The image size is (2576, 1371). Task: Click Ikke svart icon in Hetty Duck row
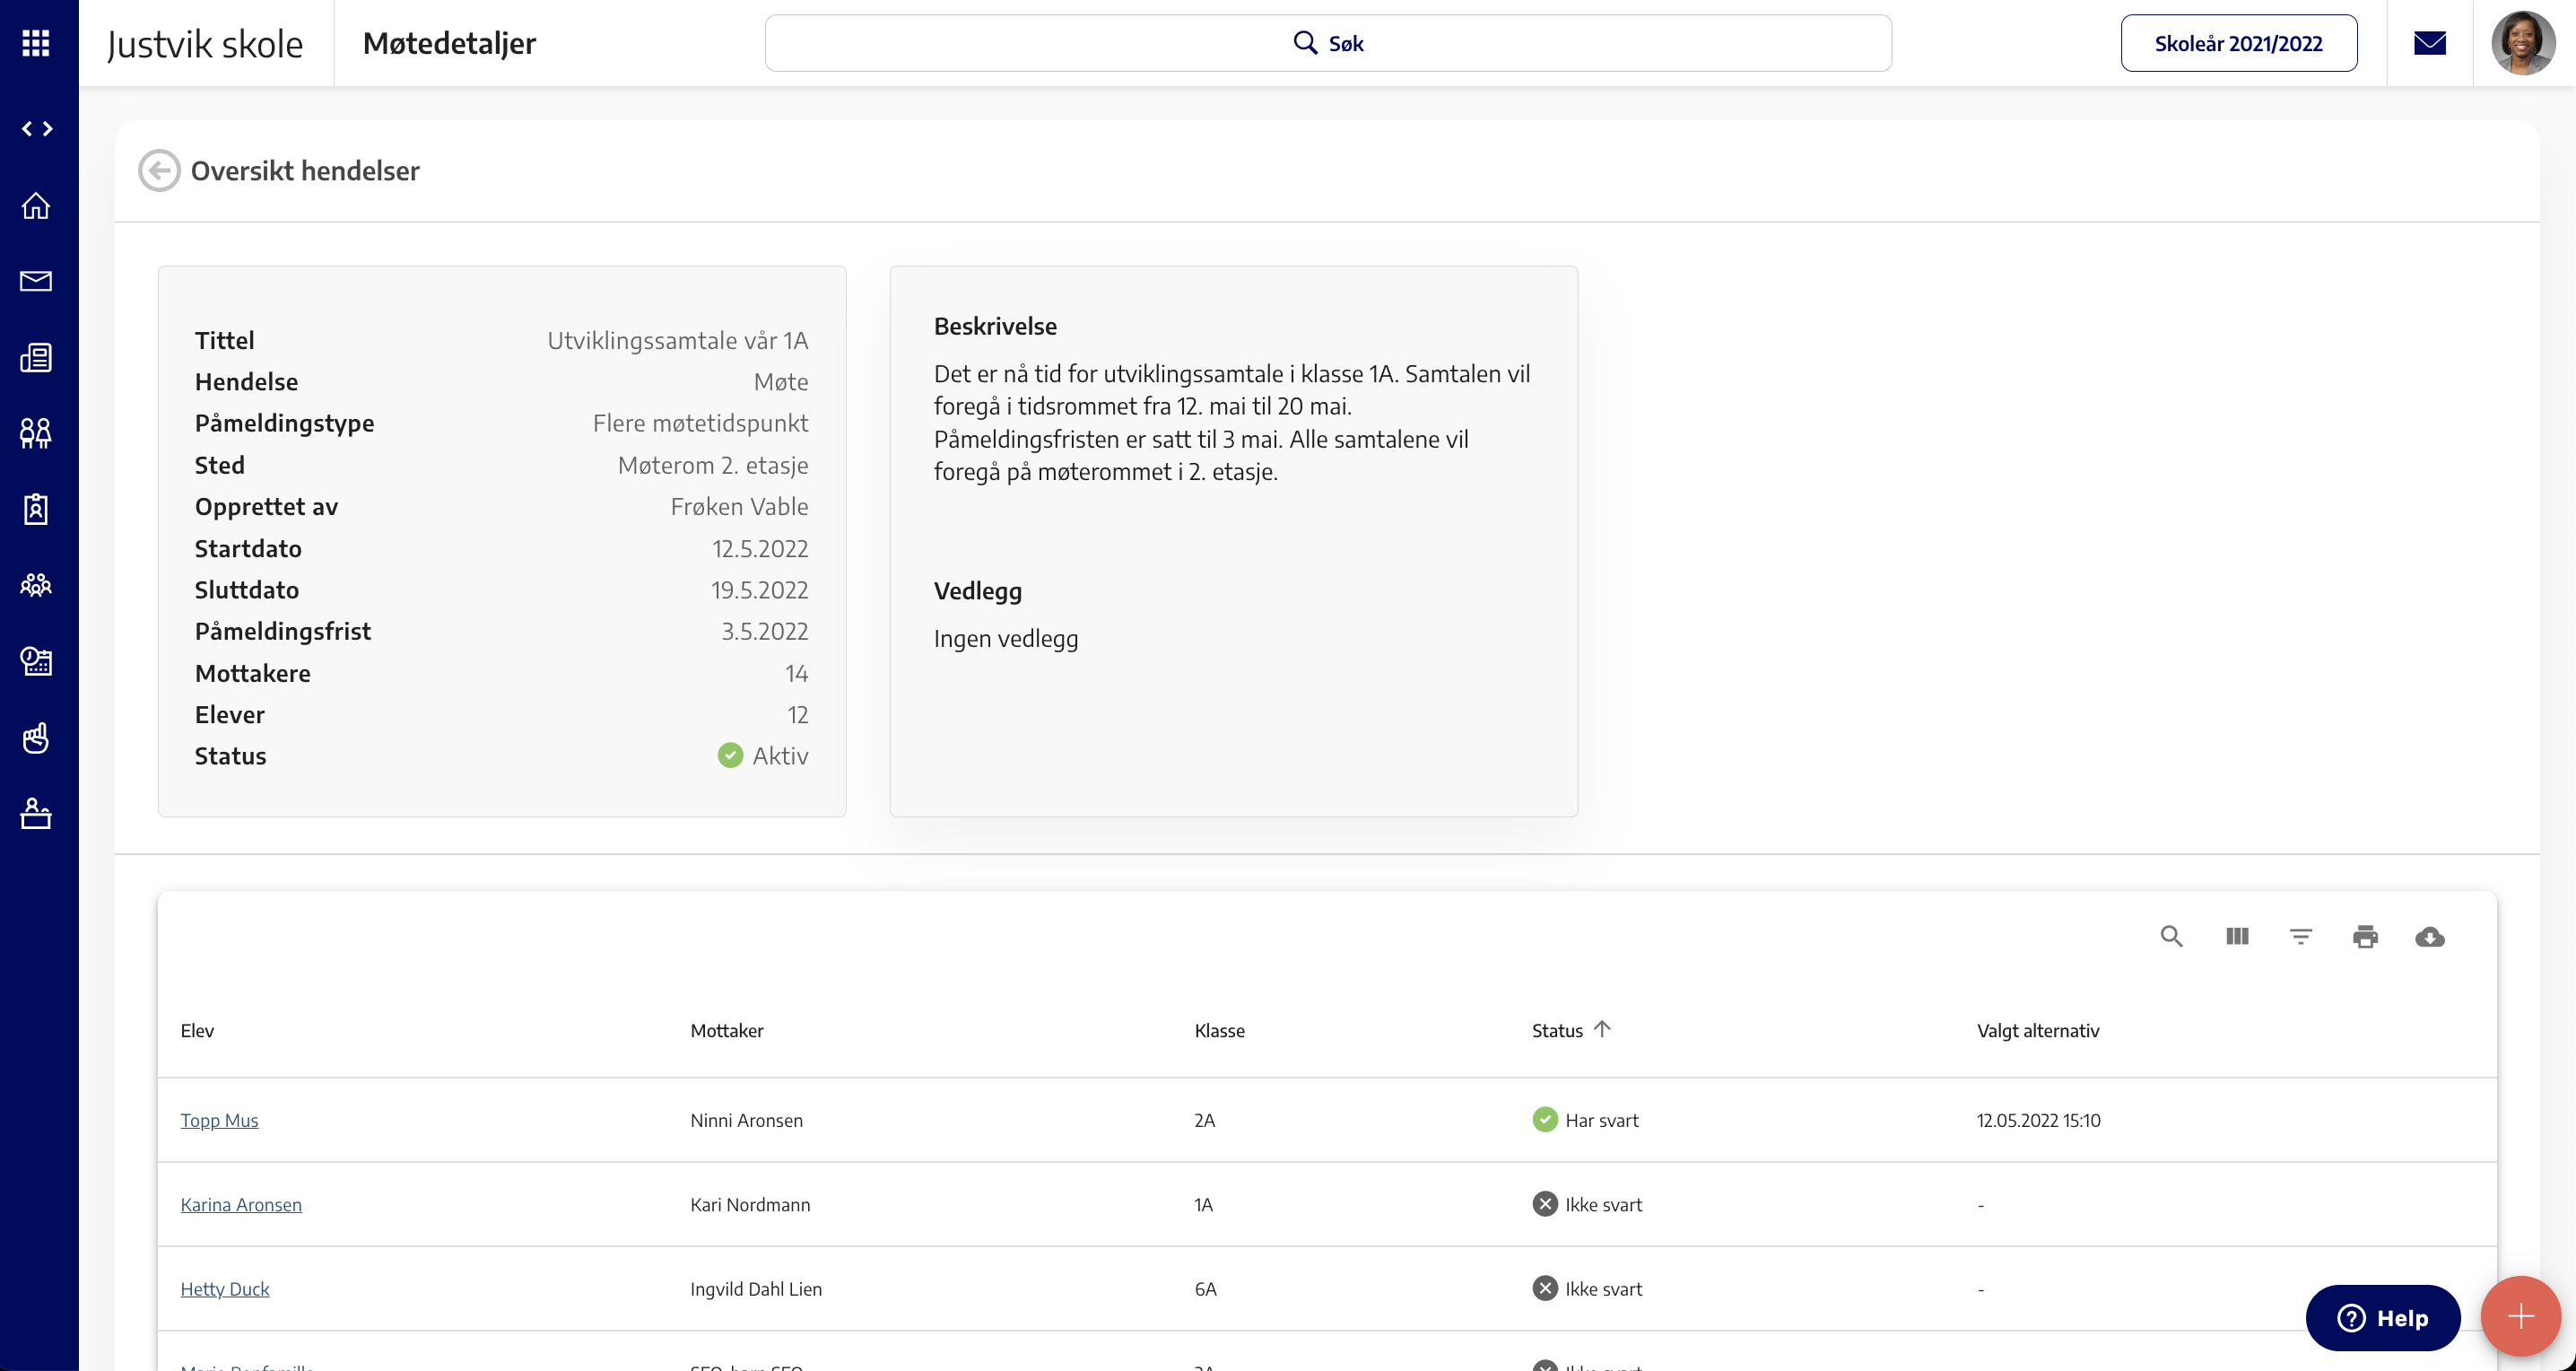tap(1545, 1288)
